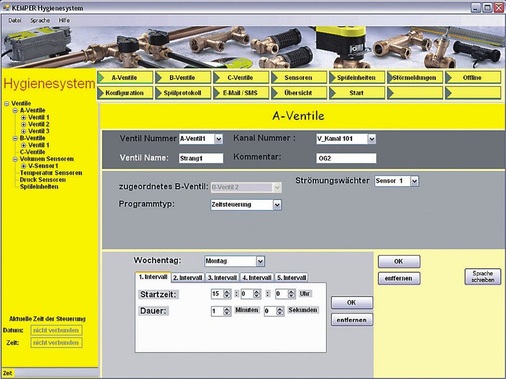
Task: Collapse the B-Ventile tree node
Action: (x=15, y=138)
